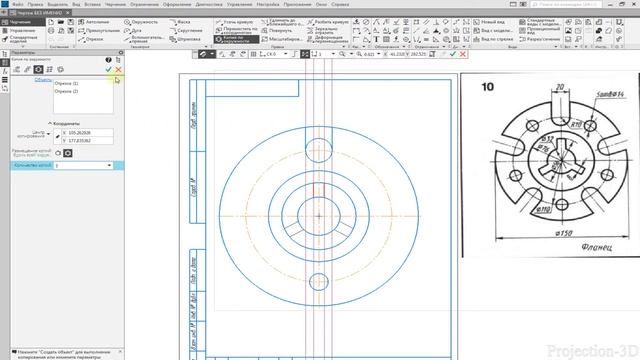Close the Чертеж БЕЗ ИМЕНИ document tab

(x=68, y=13)
